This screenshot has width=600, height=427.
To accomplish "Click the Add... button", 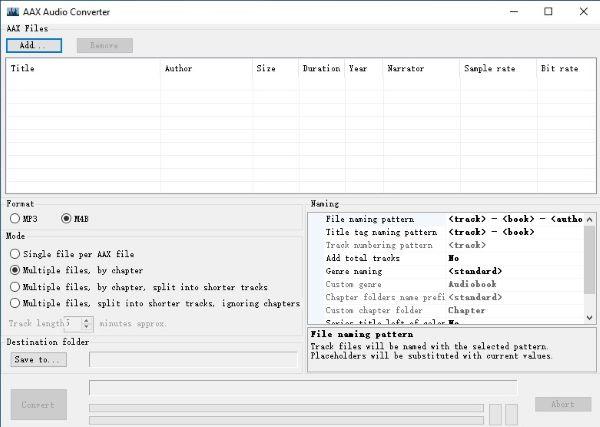I will [34, 46].
